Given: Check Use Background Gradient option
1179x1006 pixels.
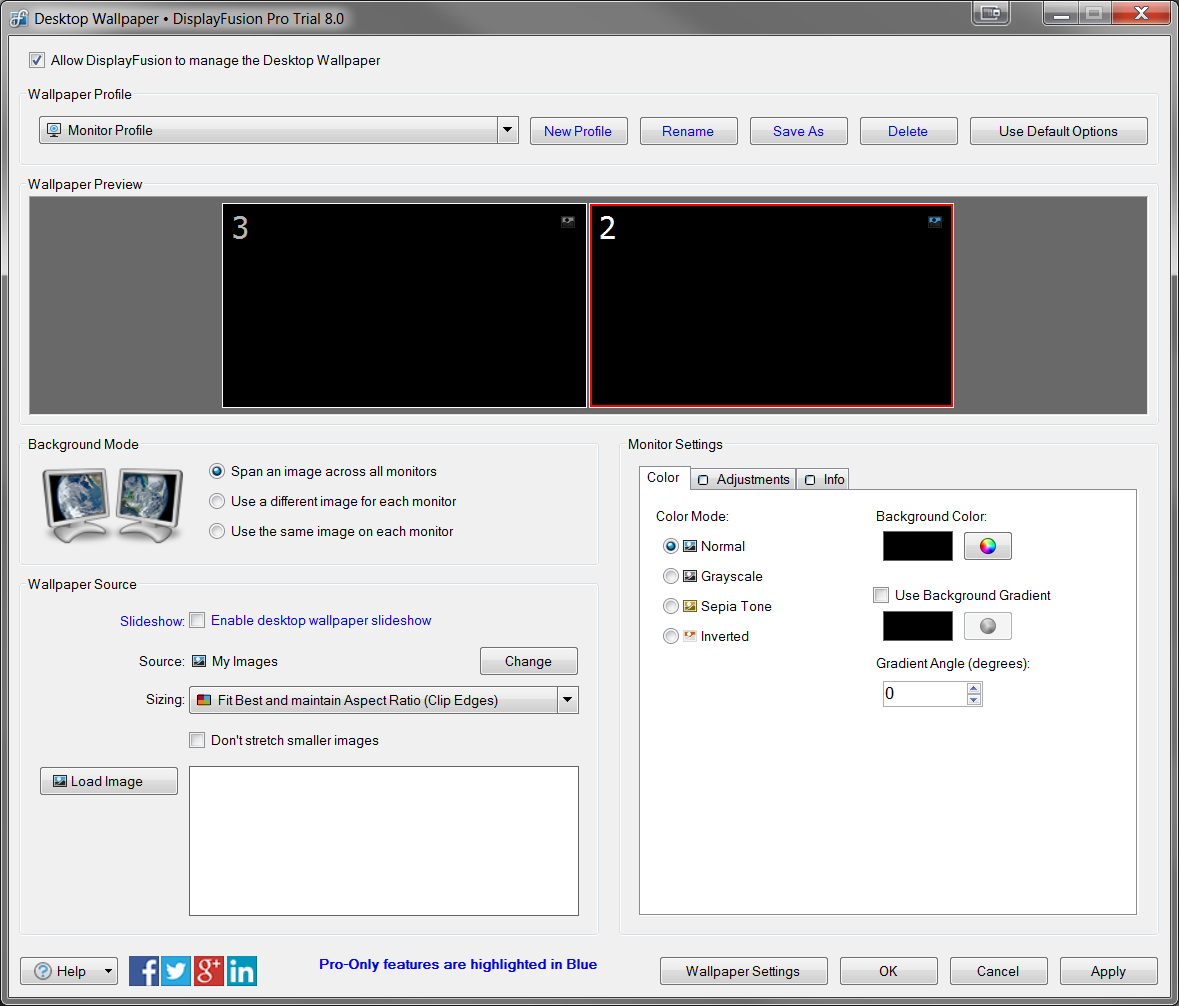Looking at the screenshot, I should (x=881, y=595).
